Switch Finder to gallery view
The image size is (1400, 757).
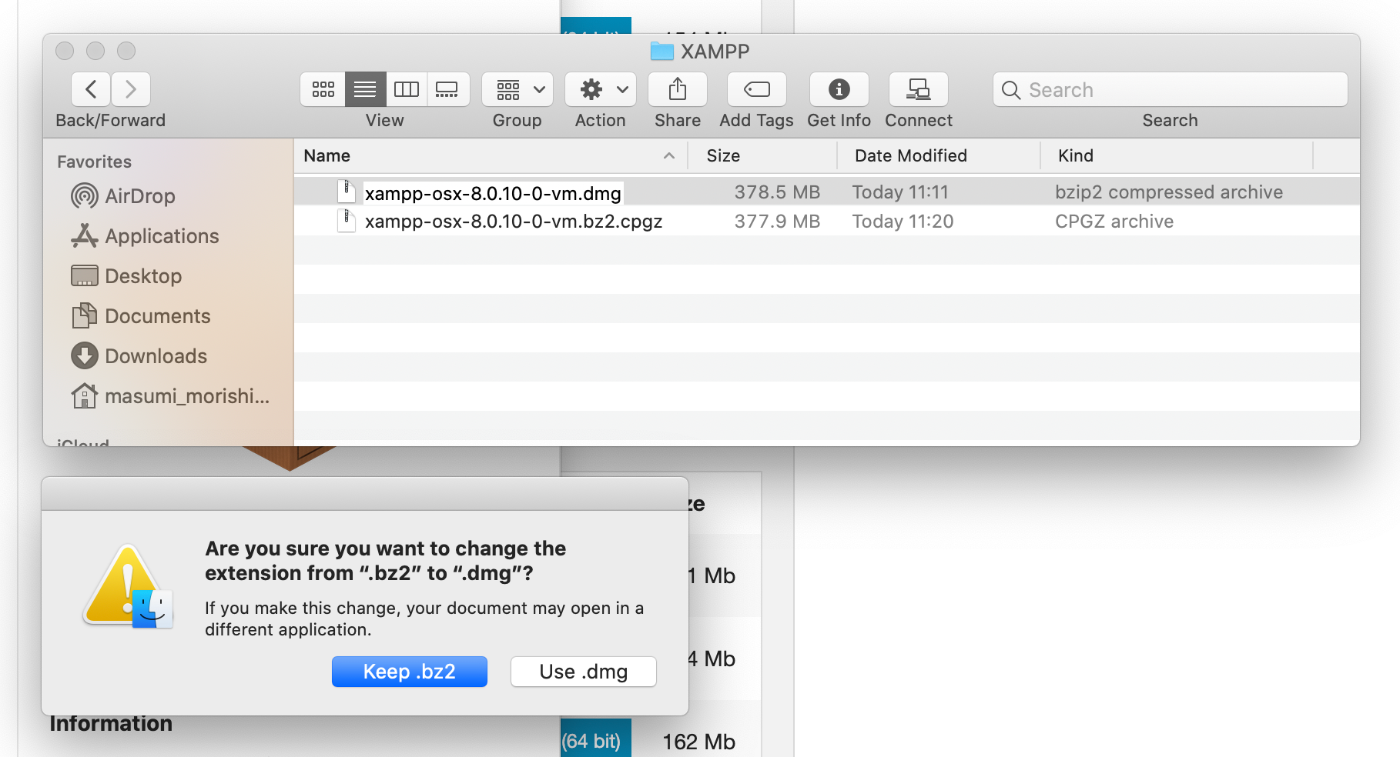point(447,89)
